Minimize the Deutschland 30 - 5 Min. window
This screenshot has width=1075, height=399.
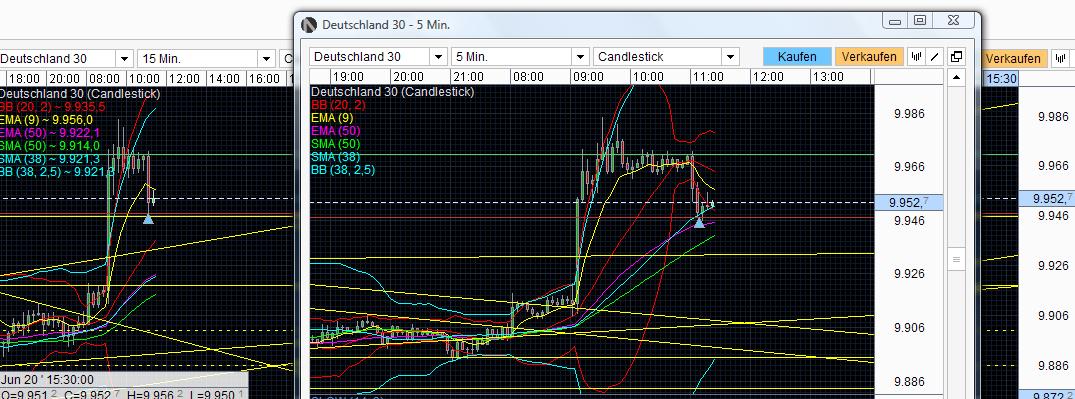click(895, 21)
